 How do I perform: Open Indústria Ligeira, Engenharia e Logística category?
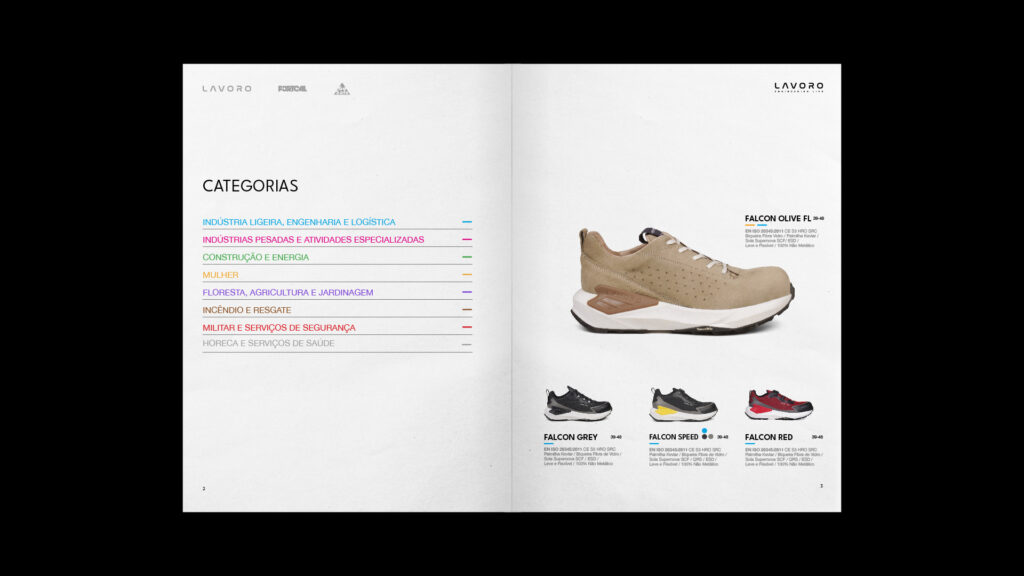coord(298,222)
